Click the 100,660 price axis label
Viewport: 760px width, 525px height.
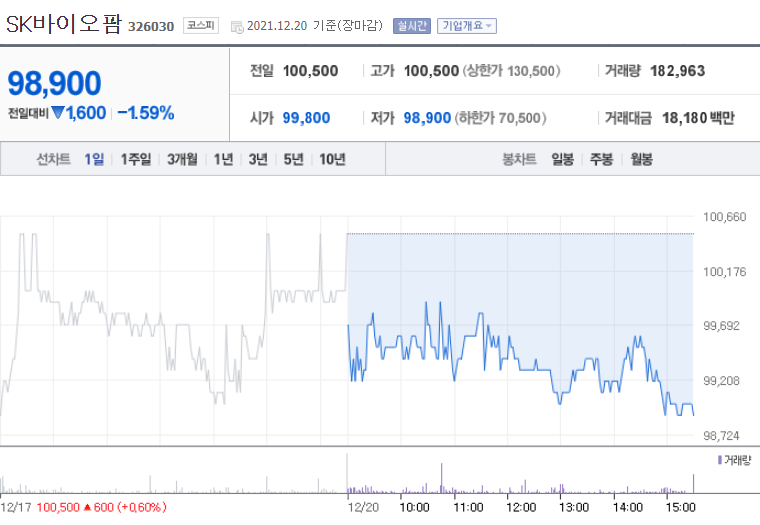(725, 217)
